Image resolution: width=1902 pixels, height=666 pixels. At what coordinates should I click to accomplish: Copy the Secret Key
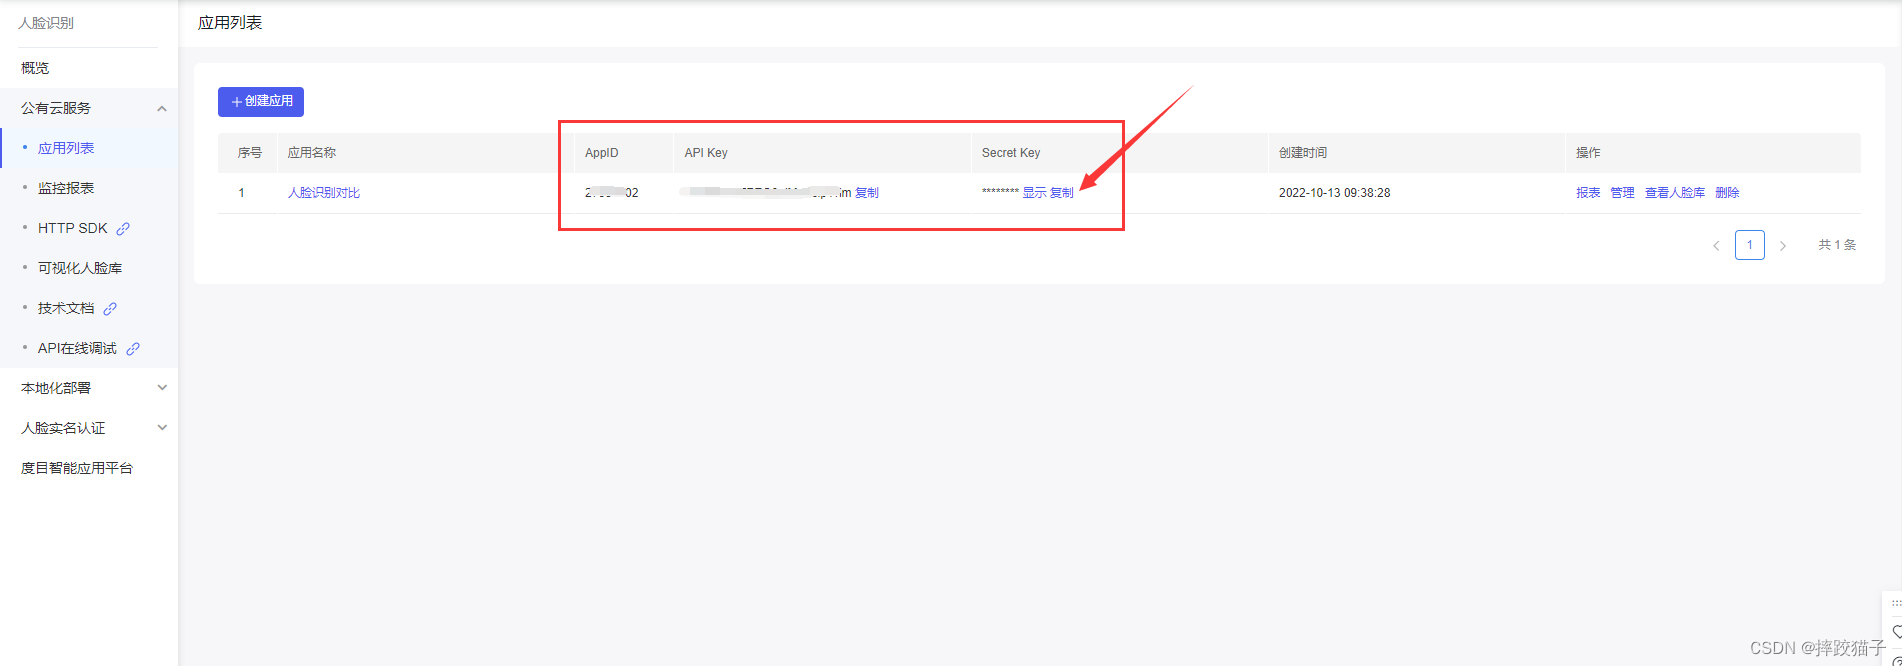pyautogui.click(x=1061, y=193)
